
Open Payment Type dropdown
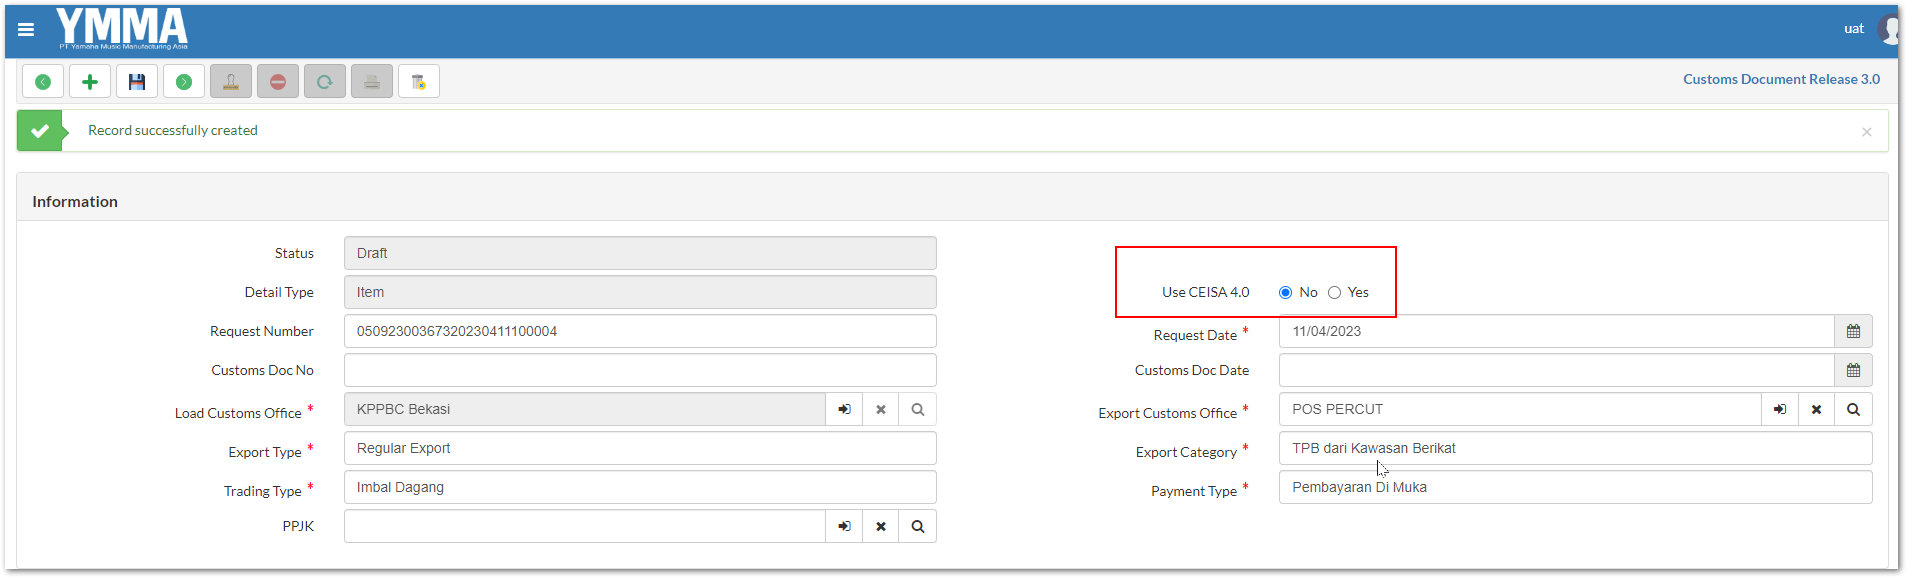[x=1574, y=488]
